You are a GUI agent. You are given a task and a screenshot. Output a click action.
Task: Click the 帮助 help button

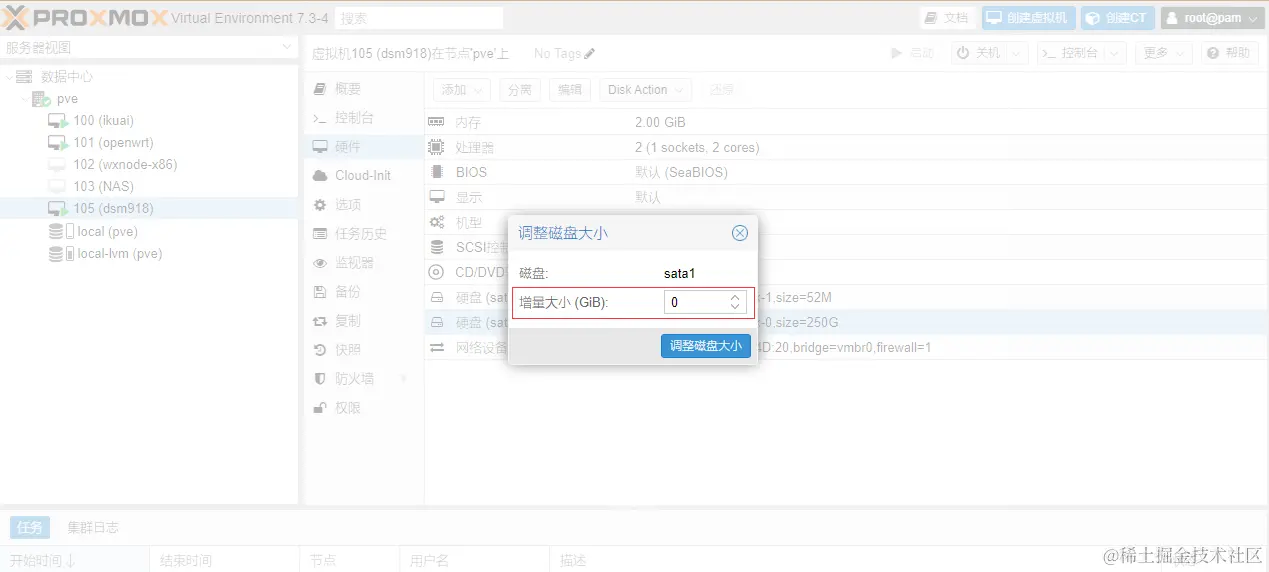point(1229,53)
